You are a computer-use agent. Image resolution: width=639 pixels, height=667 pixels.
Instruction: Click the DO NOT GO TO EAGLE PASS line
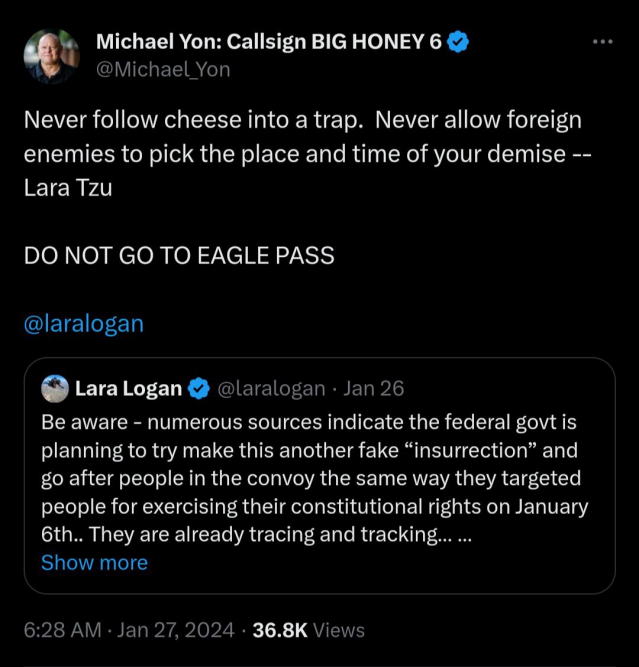click(179, 255)
